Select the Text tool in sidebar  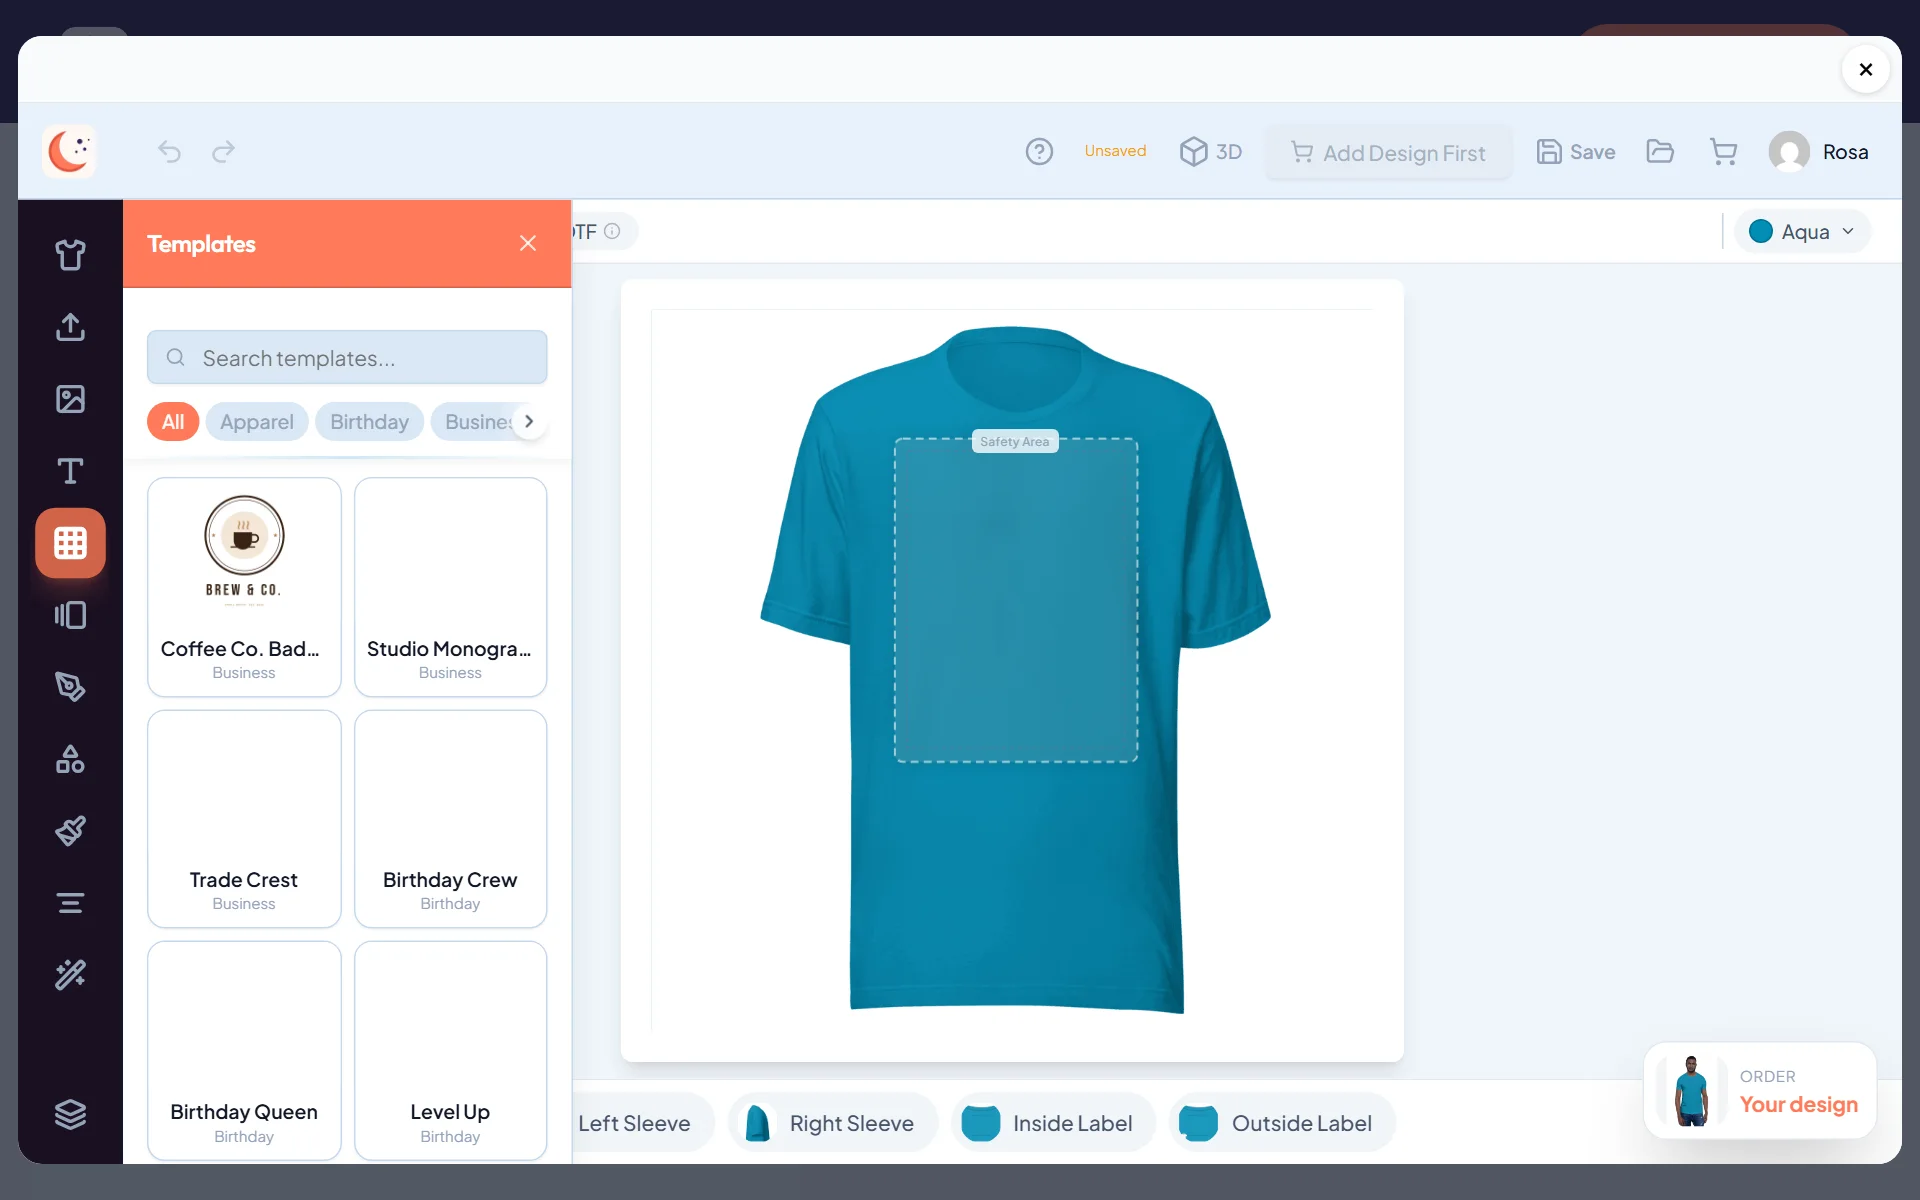pyautogui.click(x=70, y=471)
